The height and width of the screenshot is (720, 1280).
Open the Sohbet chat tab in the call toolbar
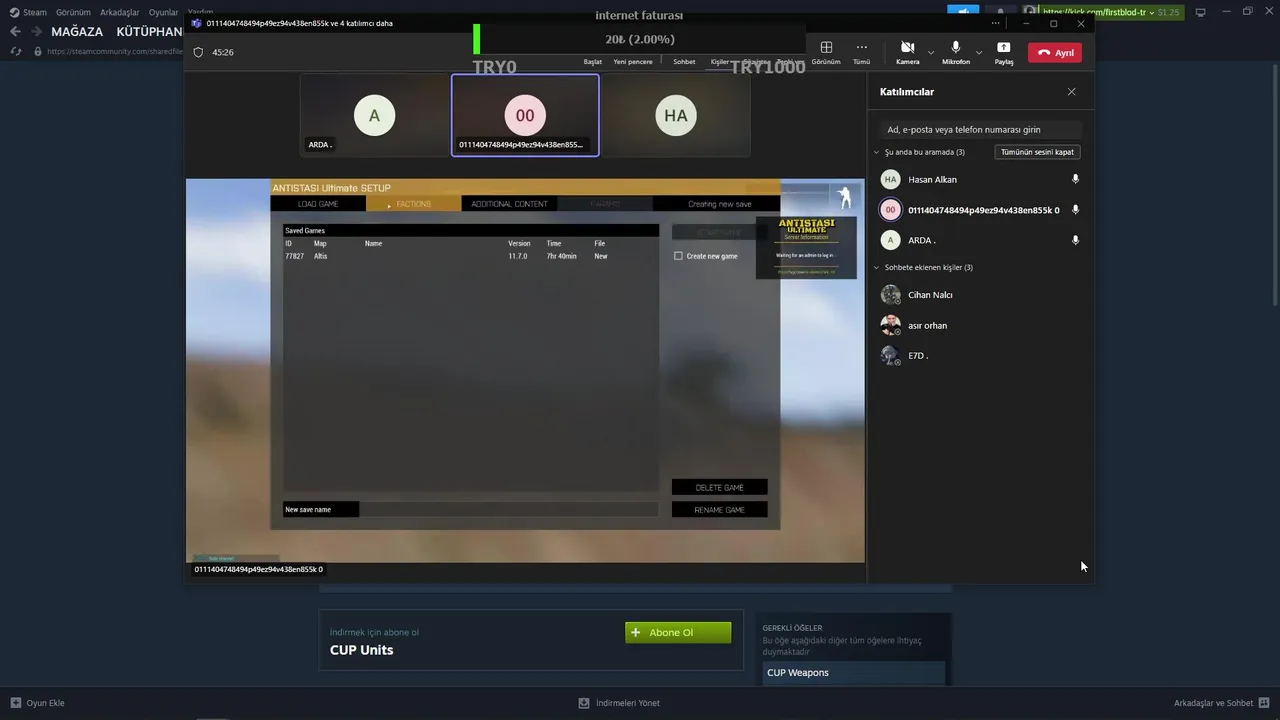point(684,62)
